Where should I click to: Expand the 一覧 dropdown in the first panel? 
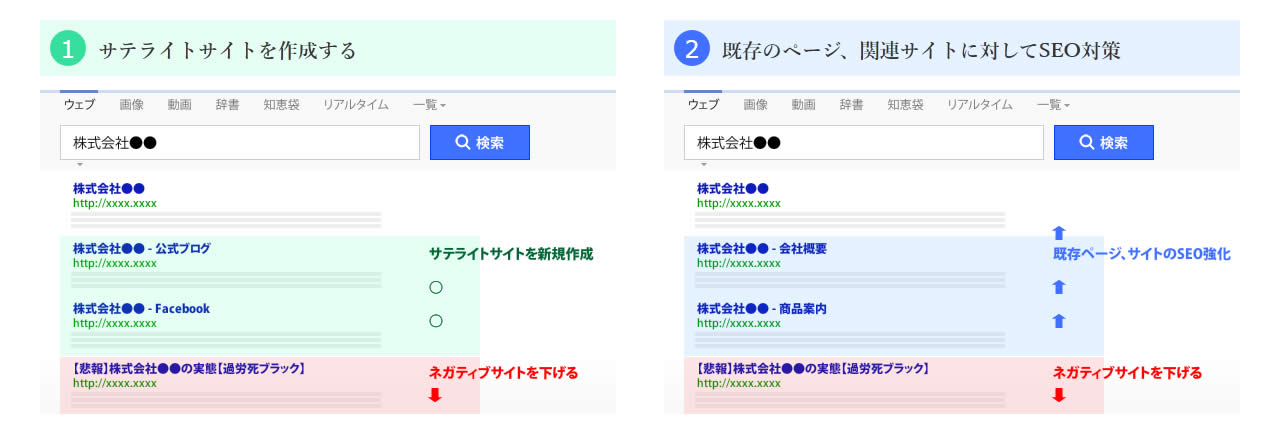coord(429,105)
